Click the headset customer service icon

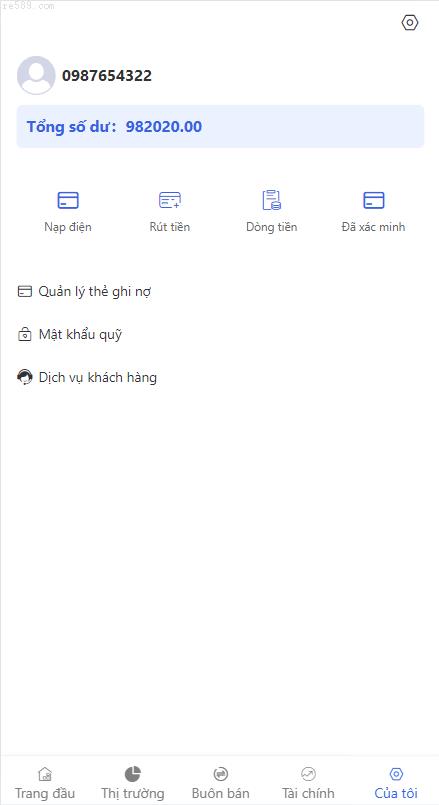[x=25, y=378]
